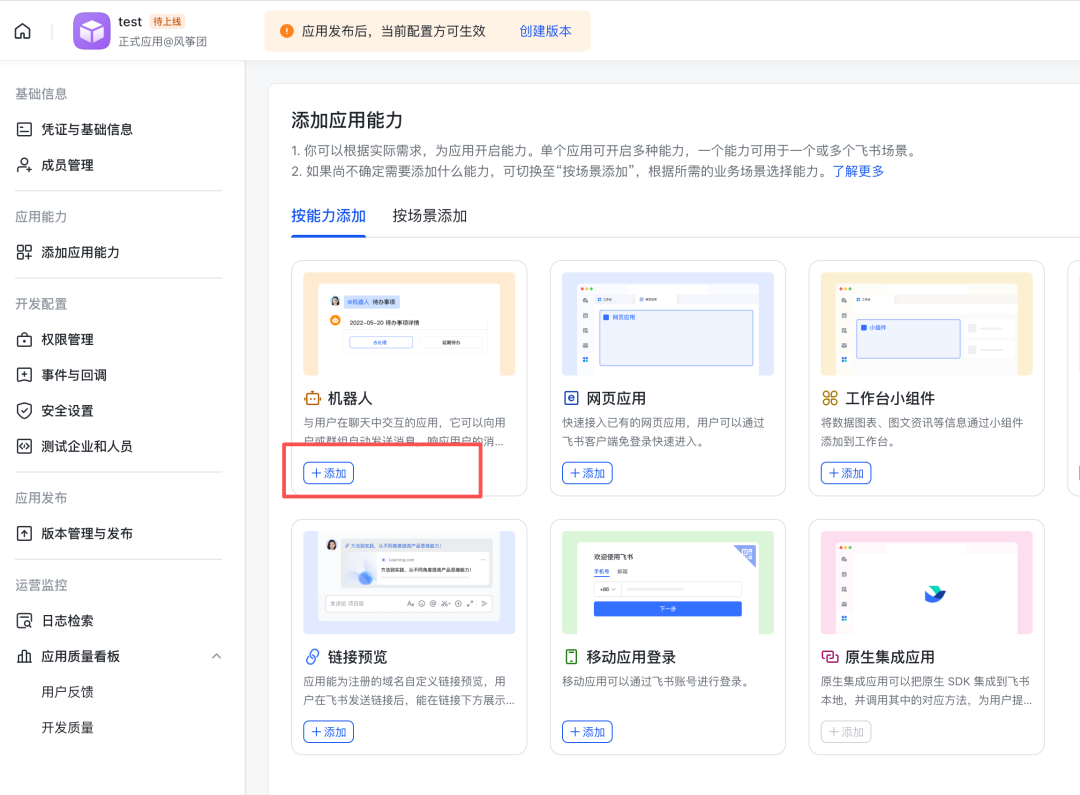Click the 凭证与基础信息 sidebar icon
The width and height of the screenshot is (1080, 795).
(x=24, y=130)
